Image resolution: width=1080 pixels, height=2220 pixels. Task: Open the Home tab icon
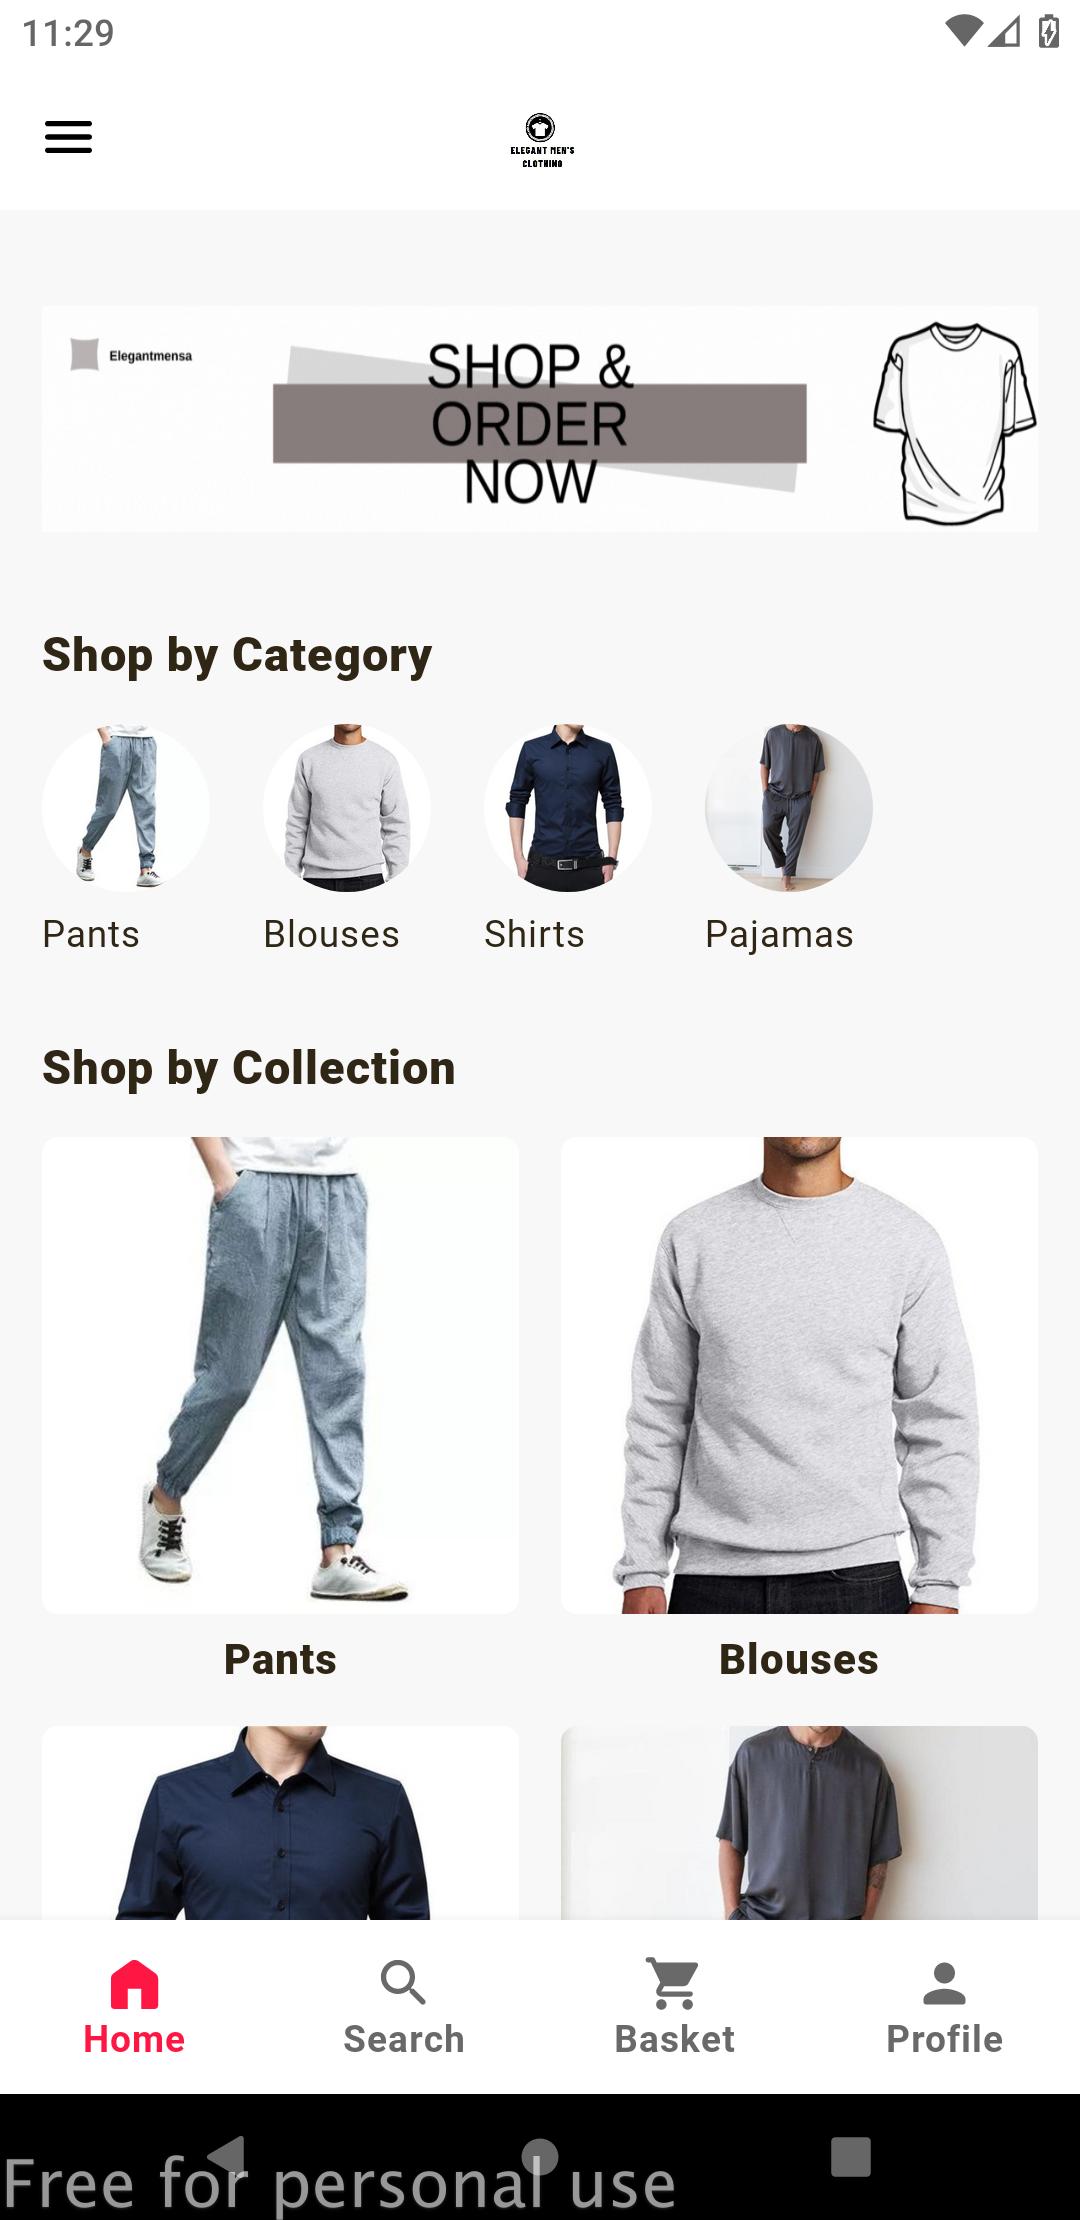click(134, 1984)
